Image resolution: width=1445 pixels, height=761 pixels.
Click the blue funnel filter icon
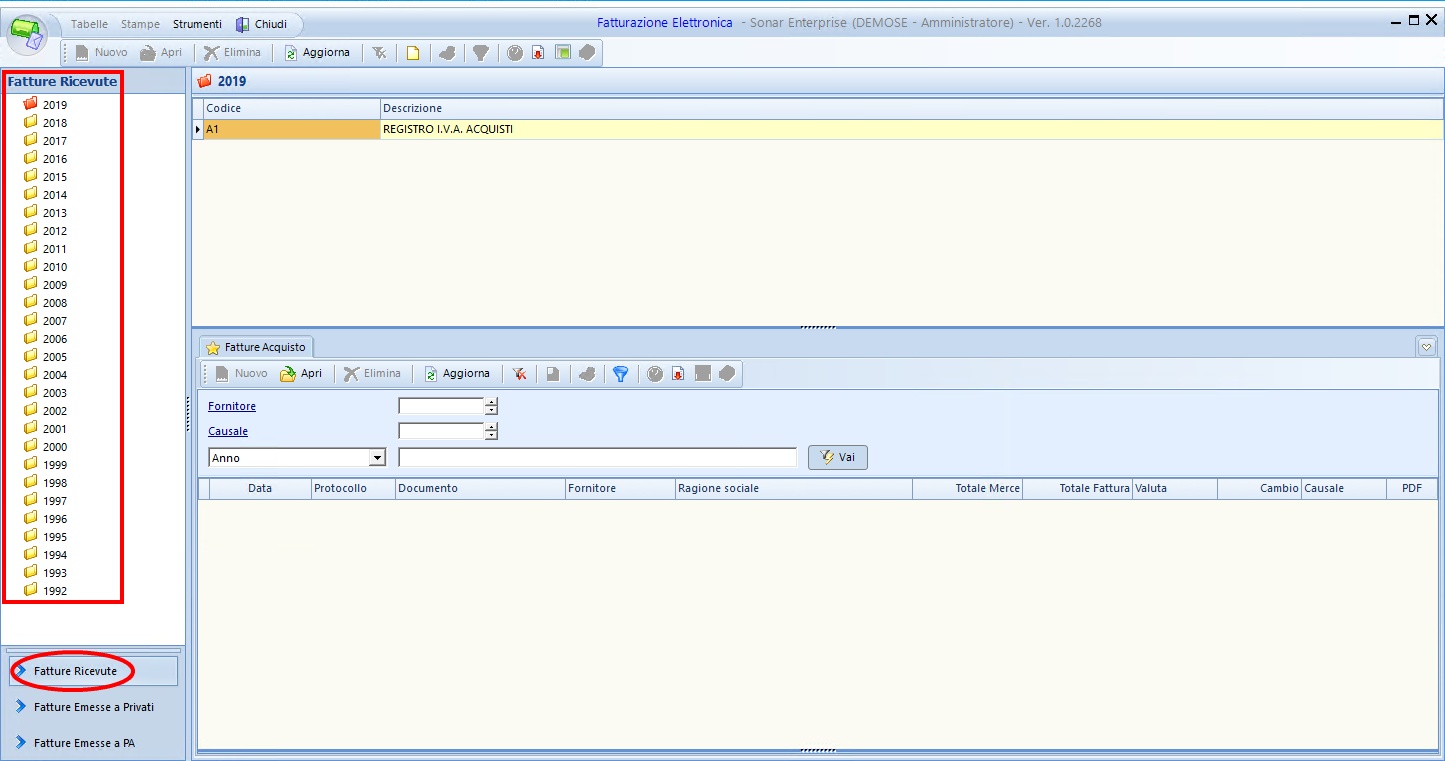tap(620, 374)
